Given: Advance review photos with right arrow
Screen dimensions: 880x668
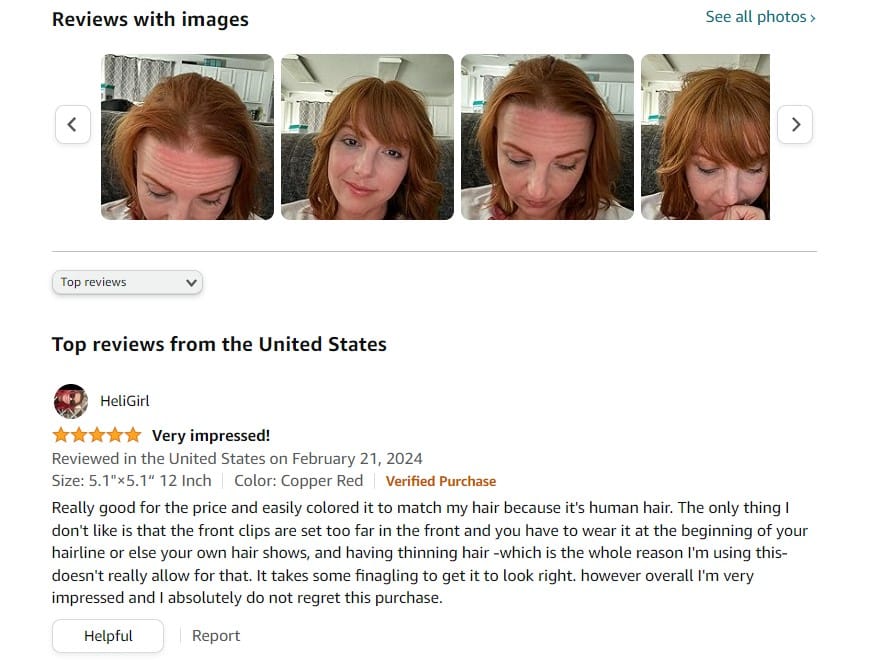Looking at the screenshot, I should pos(795,124).
